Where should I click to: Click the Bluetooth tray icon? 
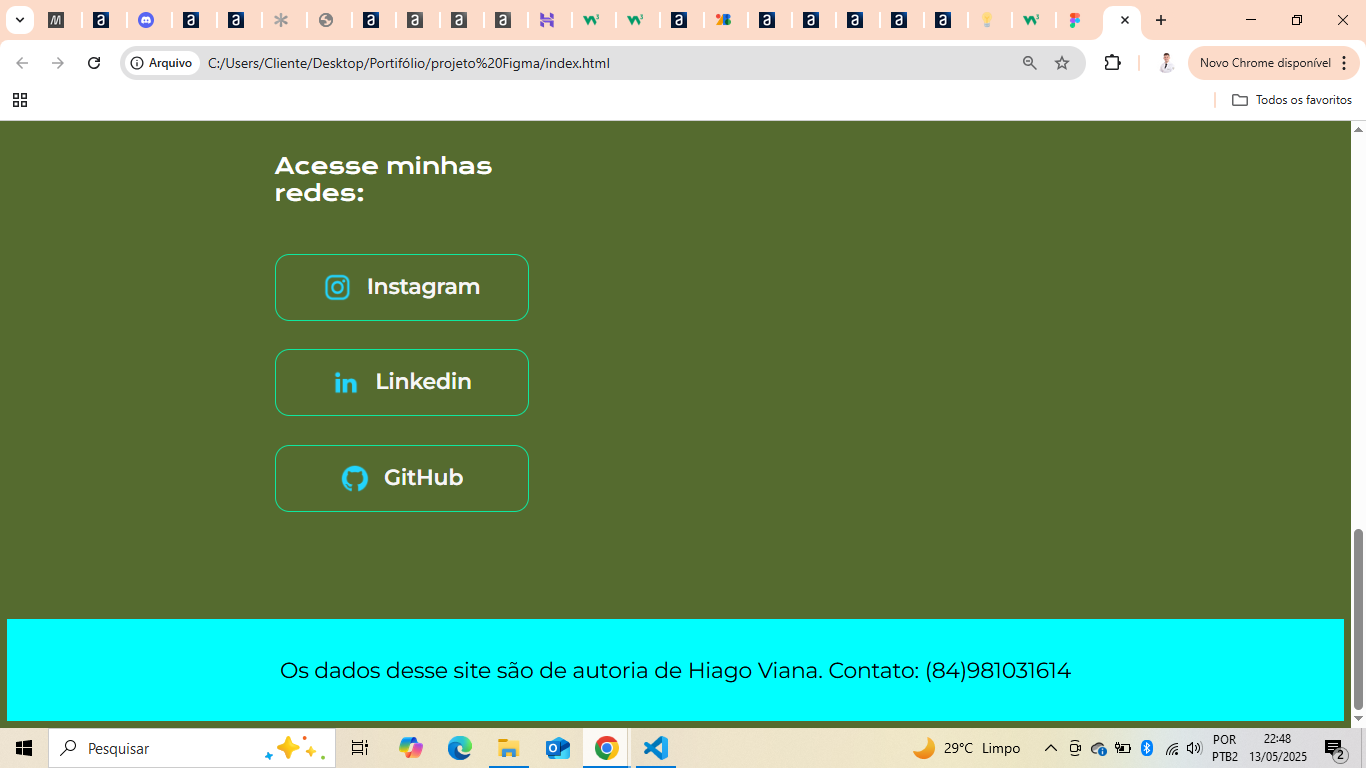pyautogui.click(x=1147, y=748)
